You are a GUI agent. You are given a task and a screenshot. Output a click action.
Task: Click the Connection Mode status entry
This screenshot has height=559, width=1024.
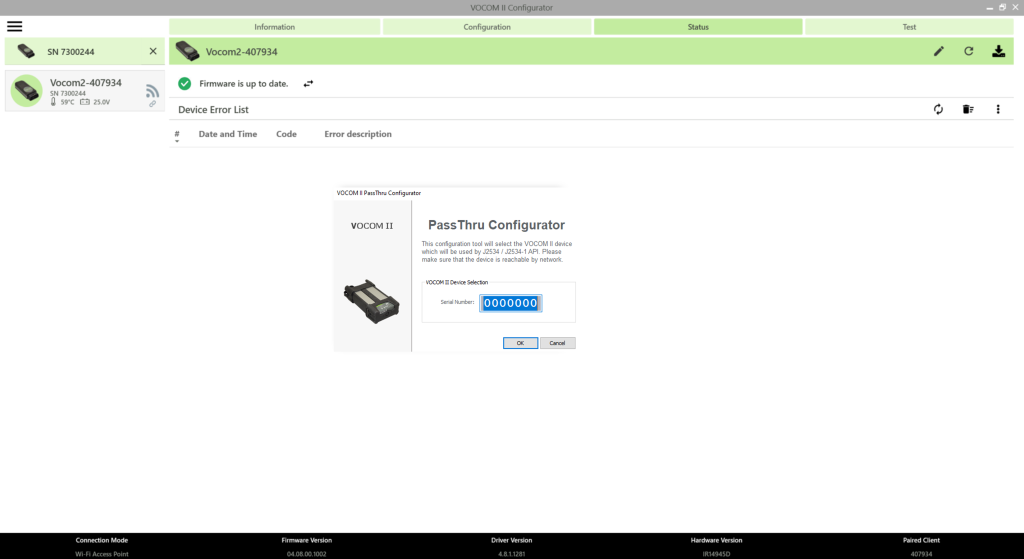pyautogui.click(x=102, y=547)
